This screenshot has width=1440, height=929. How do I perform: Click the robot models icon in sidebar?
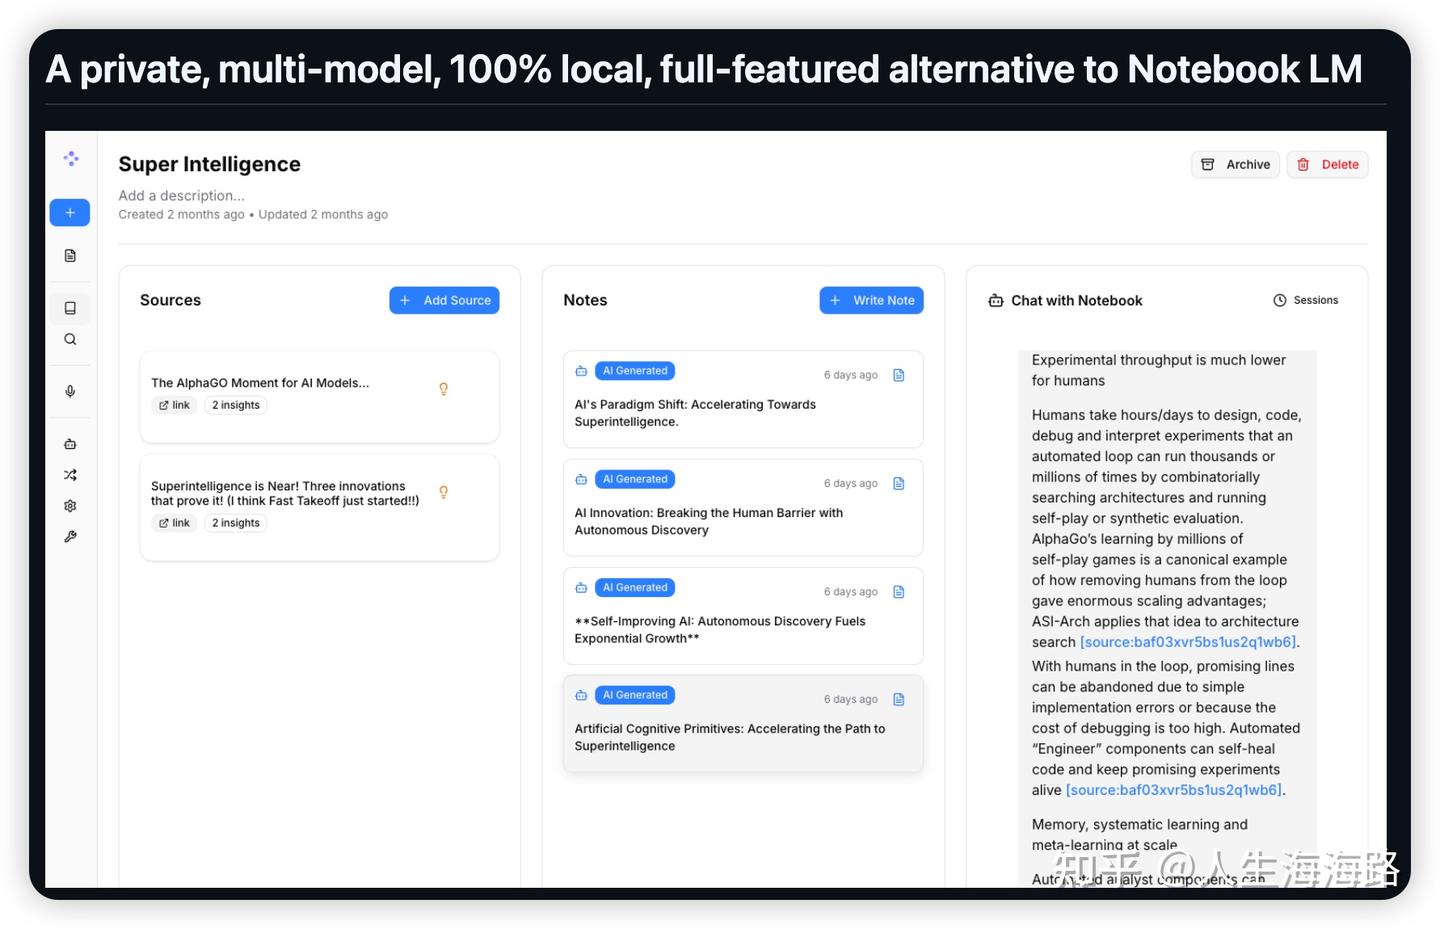coord(70,444)
